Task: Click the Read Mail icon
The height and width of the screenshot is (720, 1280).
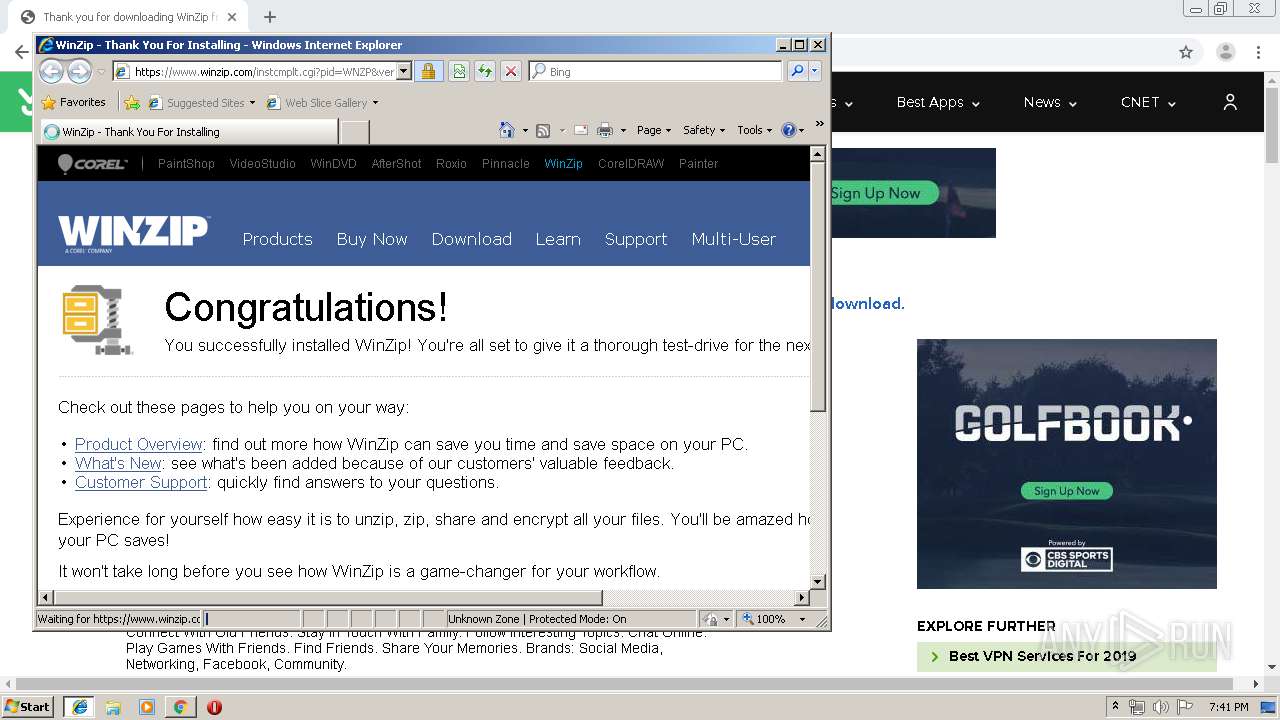Action: (x=580, y=130)
